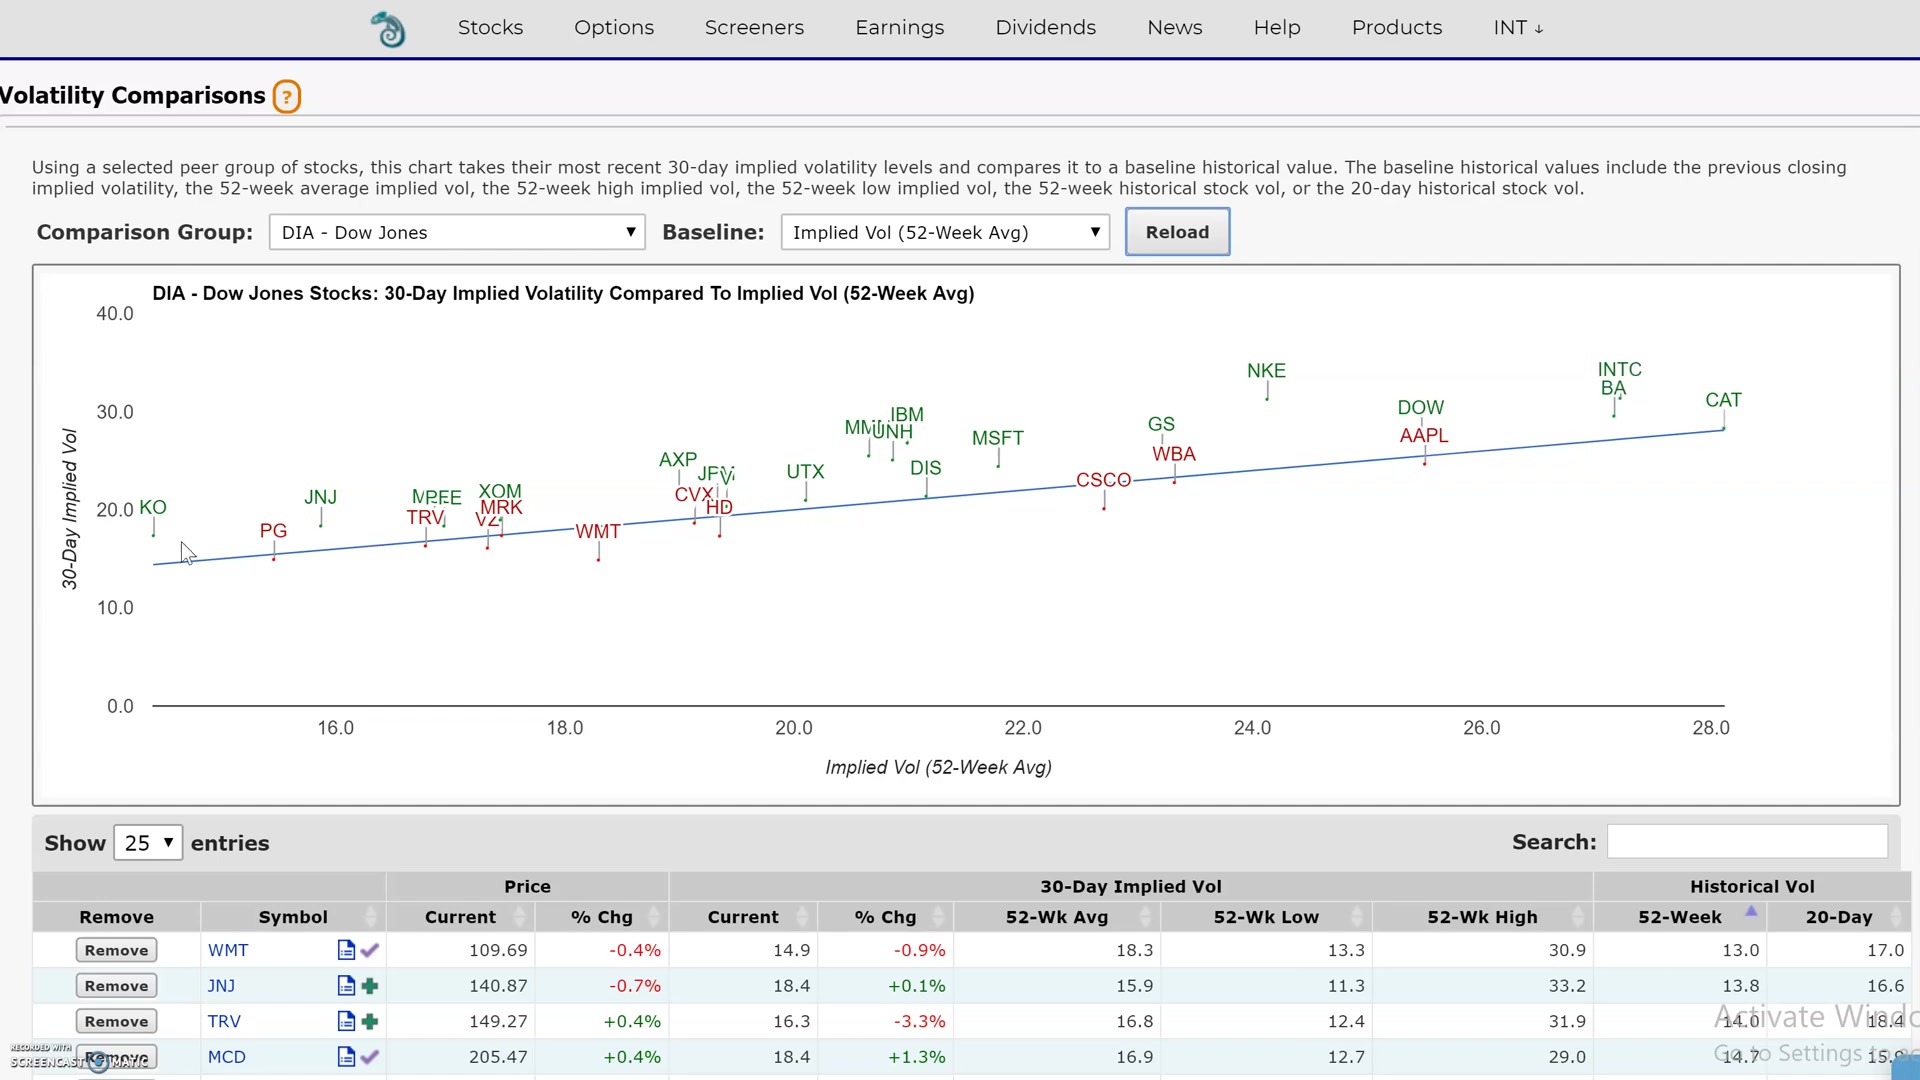Open the Dividends menu item

tap(1045, 28)
